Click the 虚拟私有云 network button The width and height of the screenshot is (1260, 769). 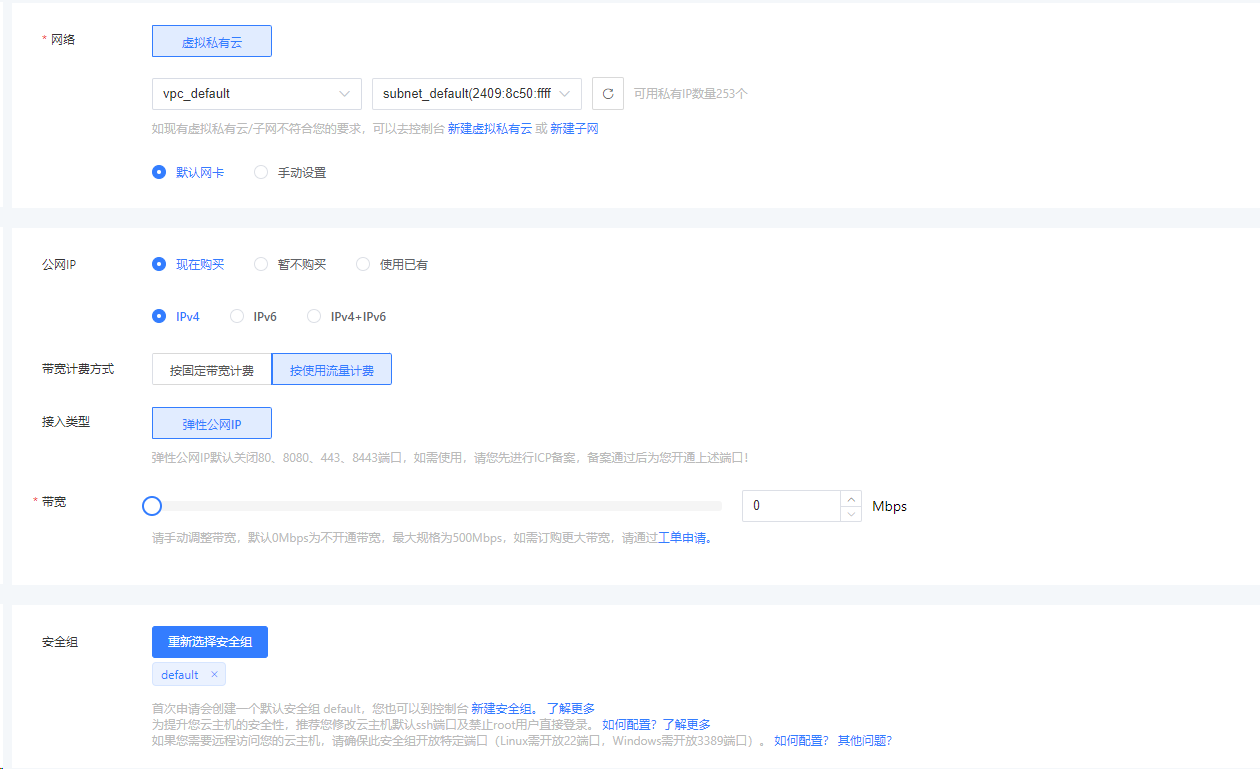tap(212, 42)
